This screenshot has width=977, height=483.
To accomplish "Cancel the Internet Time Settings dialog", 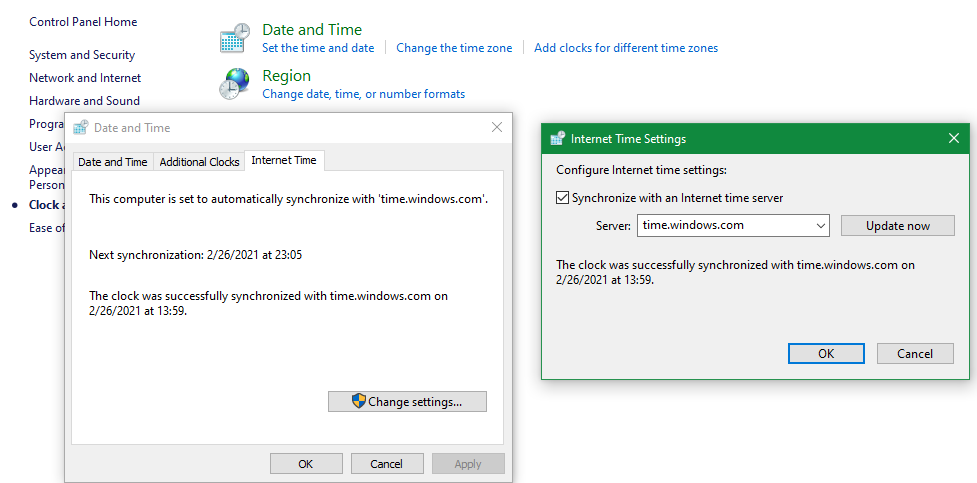I will tap(915, 353).
